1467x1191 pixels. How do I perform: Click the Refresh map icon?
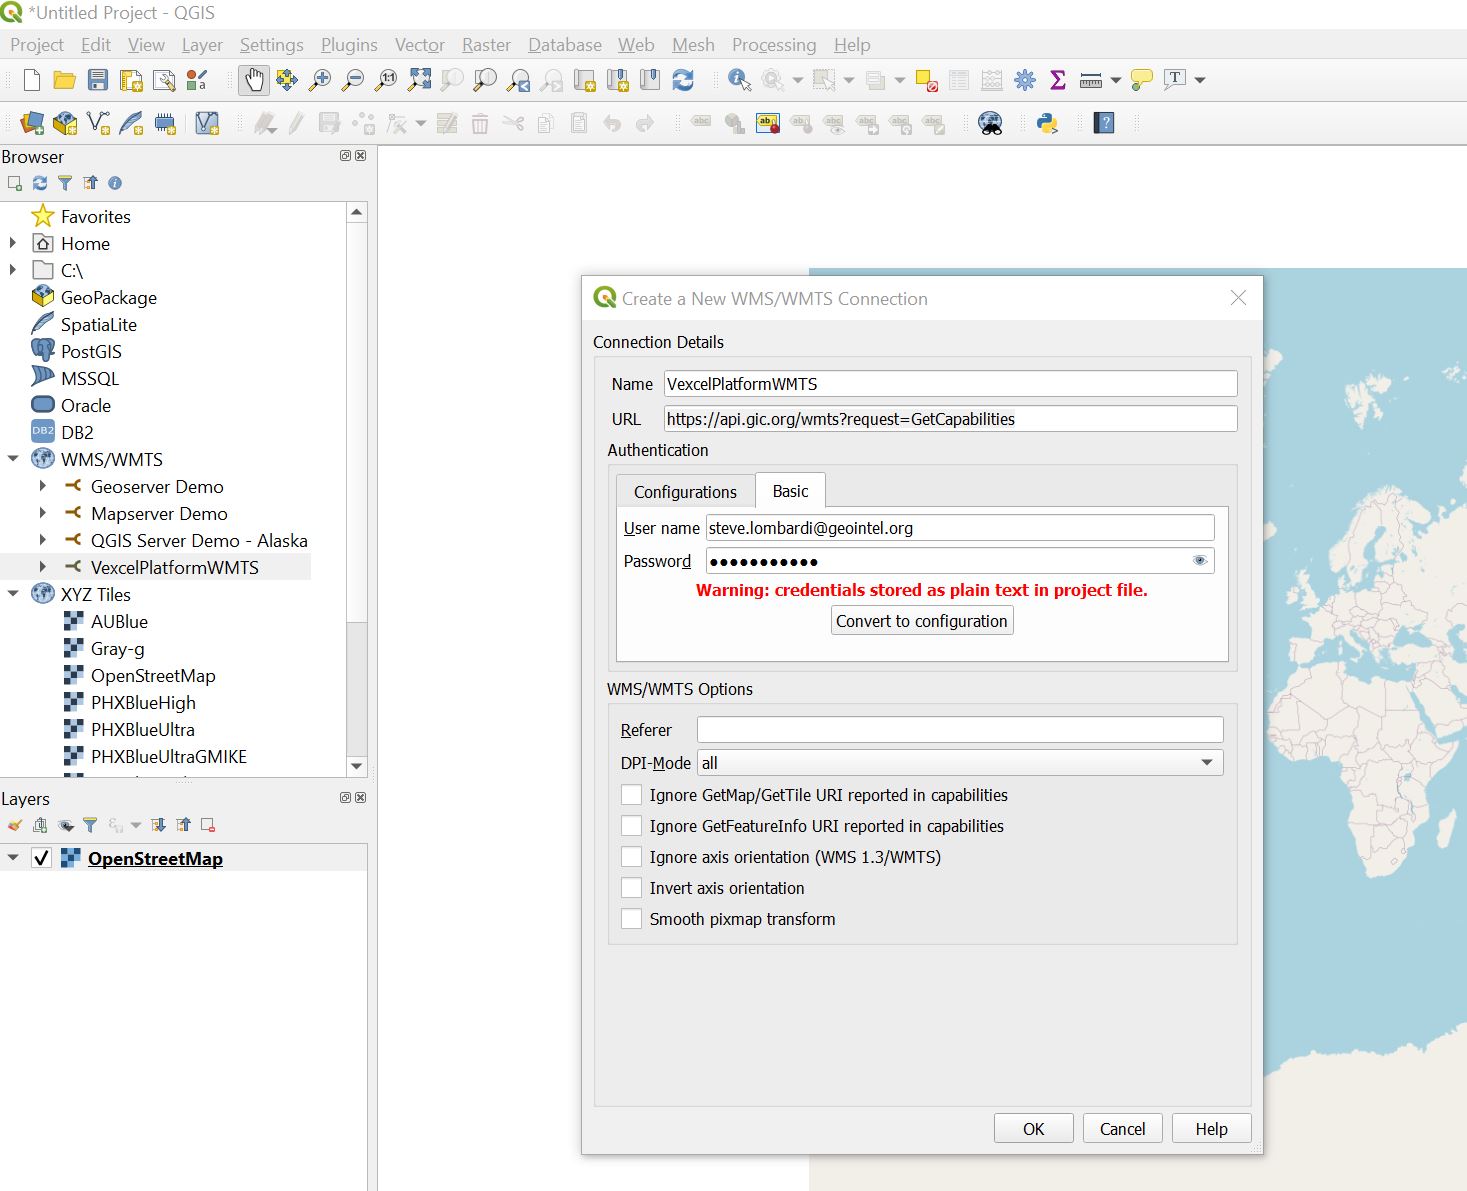coord(683,80)
